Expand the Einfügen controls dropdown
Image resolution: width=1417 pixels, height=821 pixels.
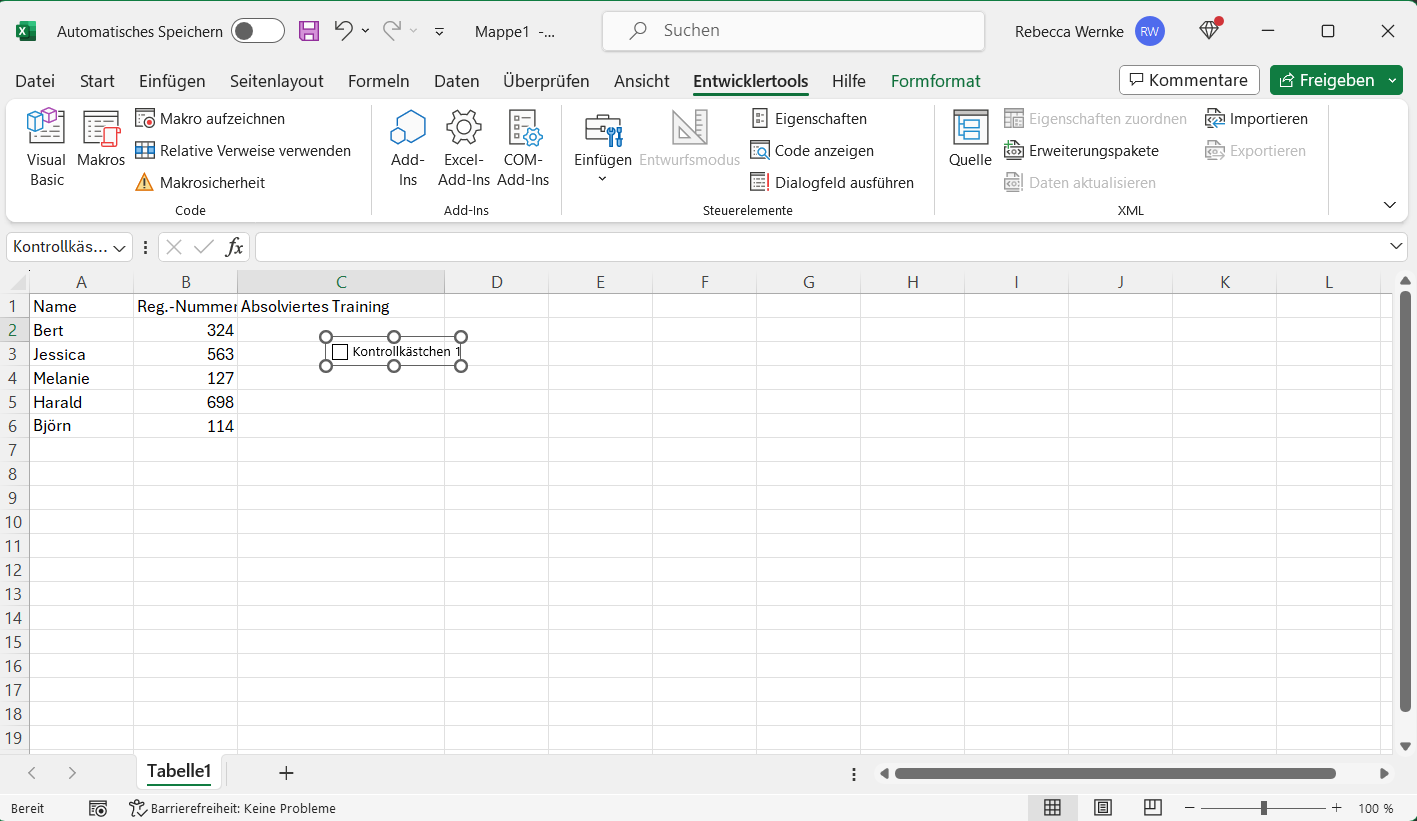pos(602,179)
